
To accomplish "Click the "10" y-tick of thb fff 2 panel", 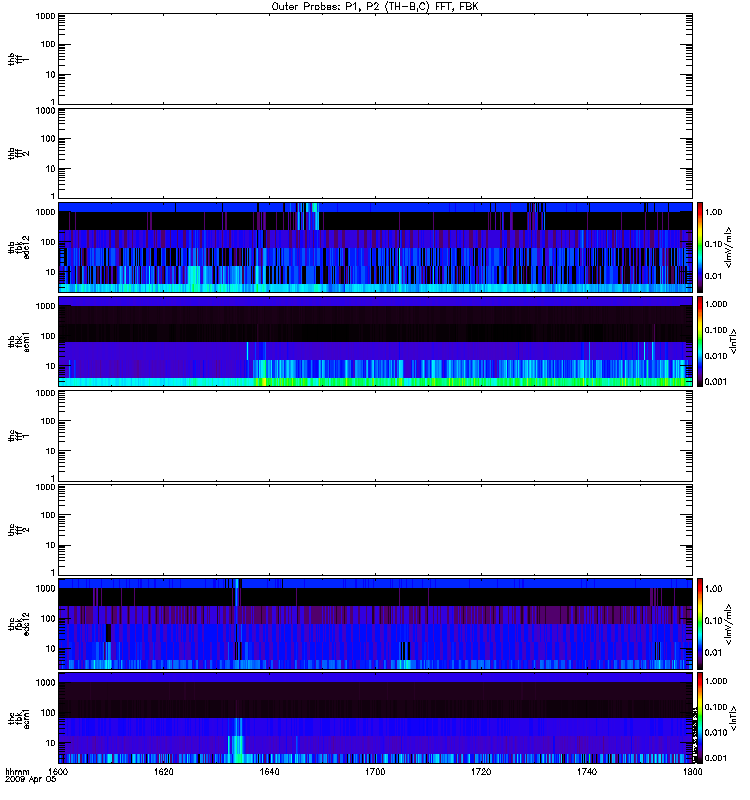I will coord(51,169).
